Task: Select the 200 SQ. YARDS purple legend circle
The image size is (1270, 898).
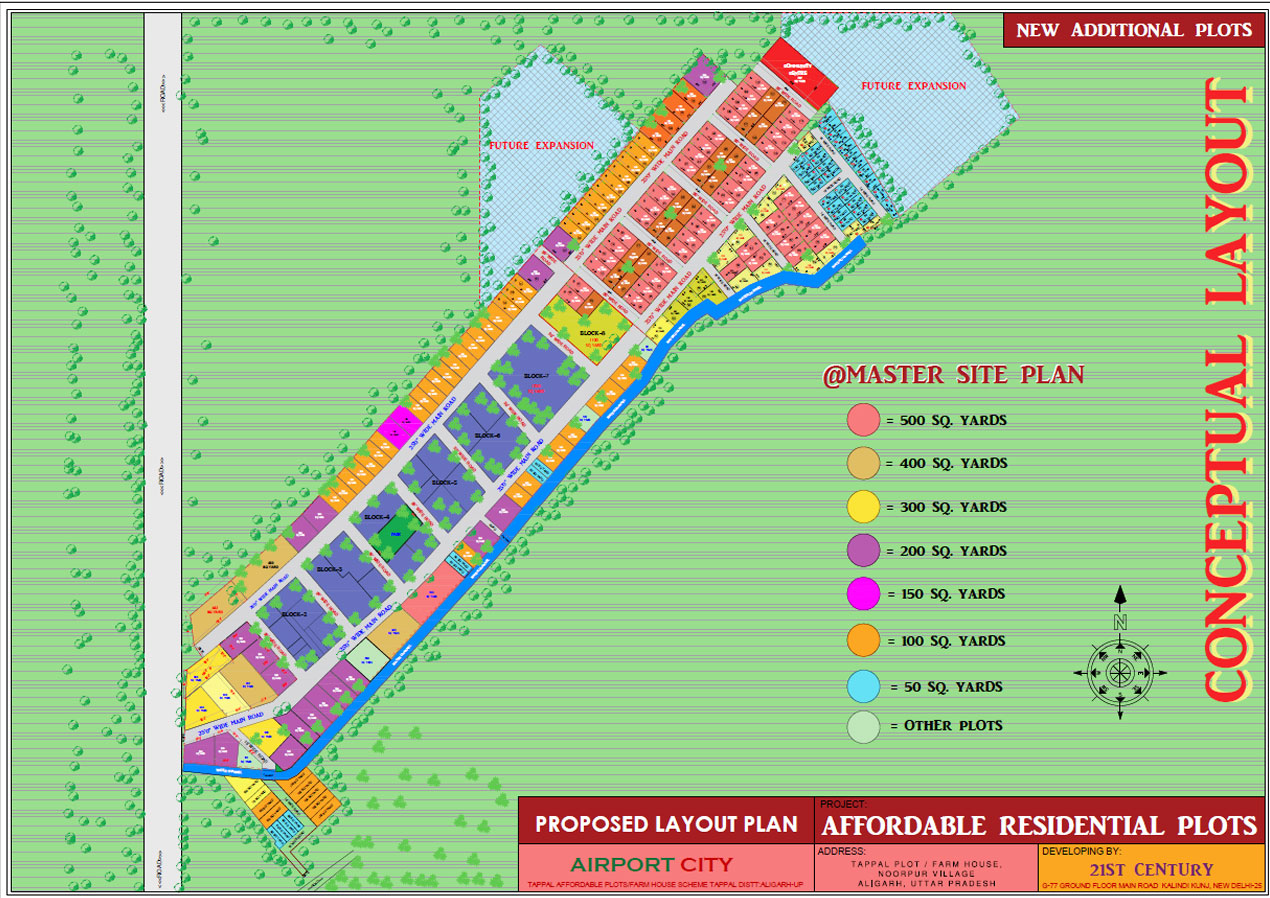Action: (862, 551)
